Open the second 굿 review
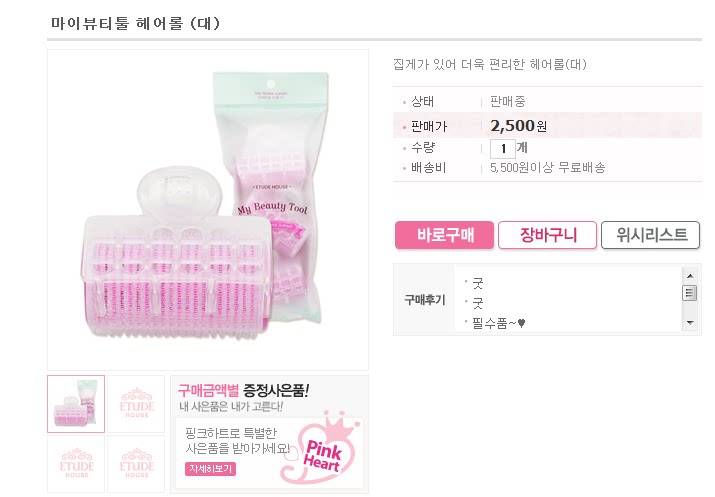 point(478,301)
